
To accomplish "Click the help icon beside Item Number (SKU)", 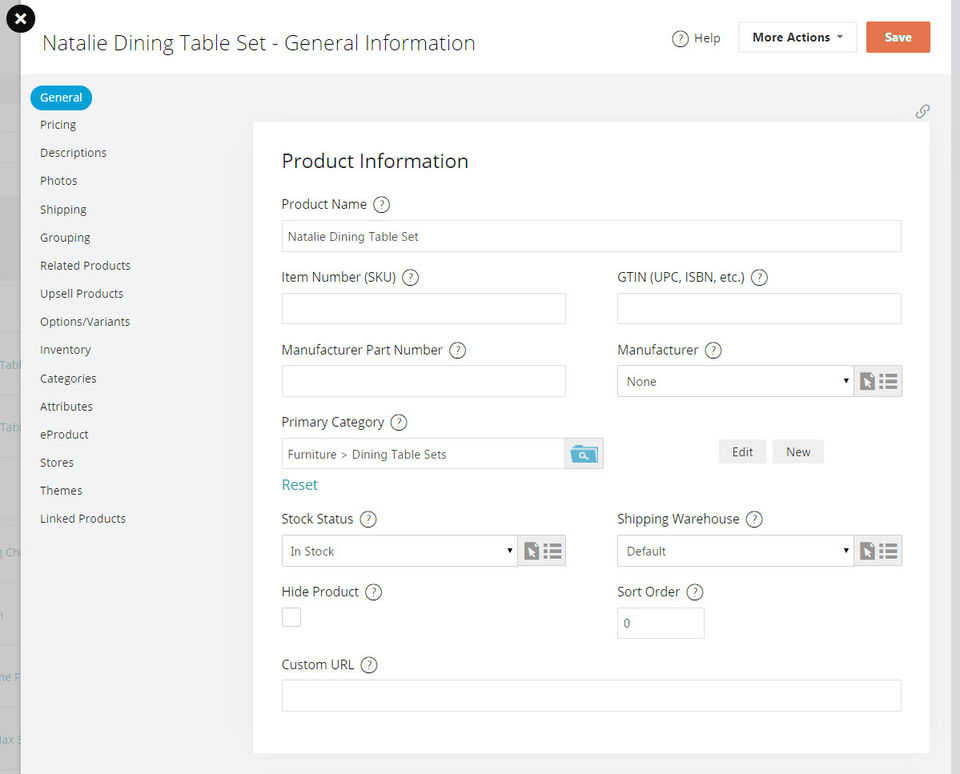I will click(x=410, y=277).
